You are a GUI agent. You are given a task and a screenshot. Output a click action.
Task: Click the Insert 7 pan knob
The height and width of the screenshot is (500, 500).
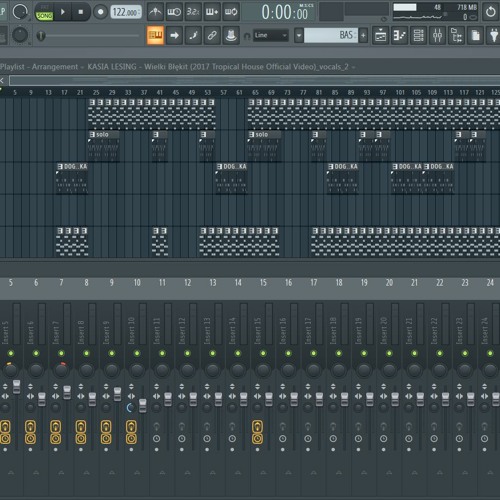[x=61, y=369]
